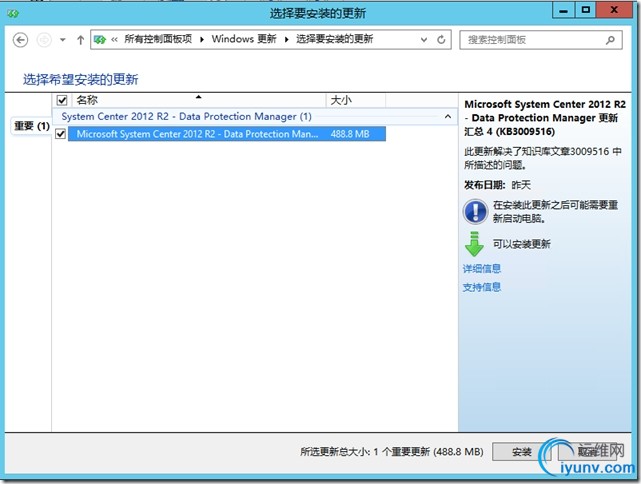Refresh the address bar location
The image size is (641, 484).
(441, 40)
